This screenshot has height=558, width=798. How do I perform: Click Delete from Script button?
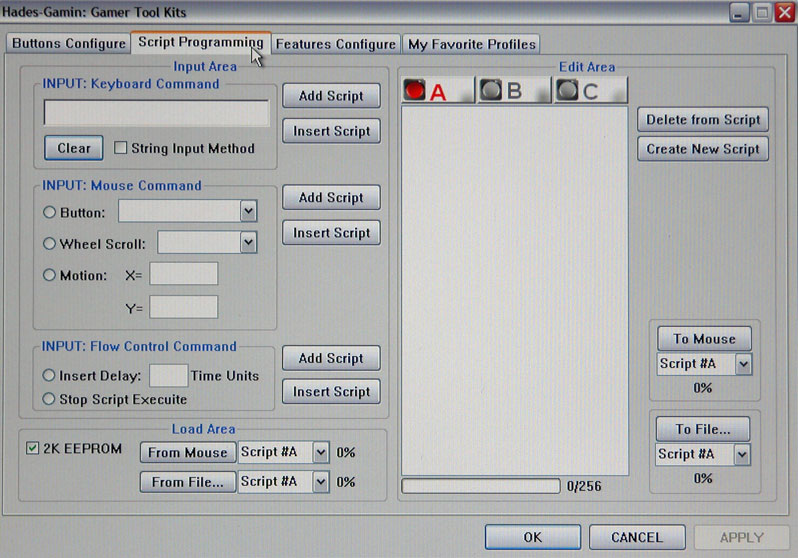point(703,120)
